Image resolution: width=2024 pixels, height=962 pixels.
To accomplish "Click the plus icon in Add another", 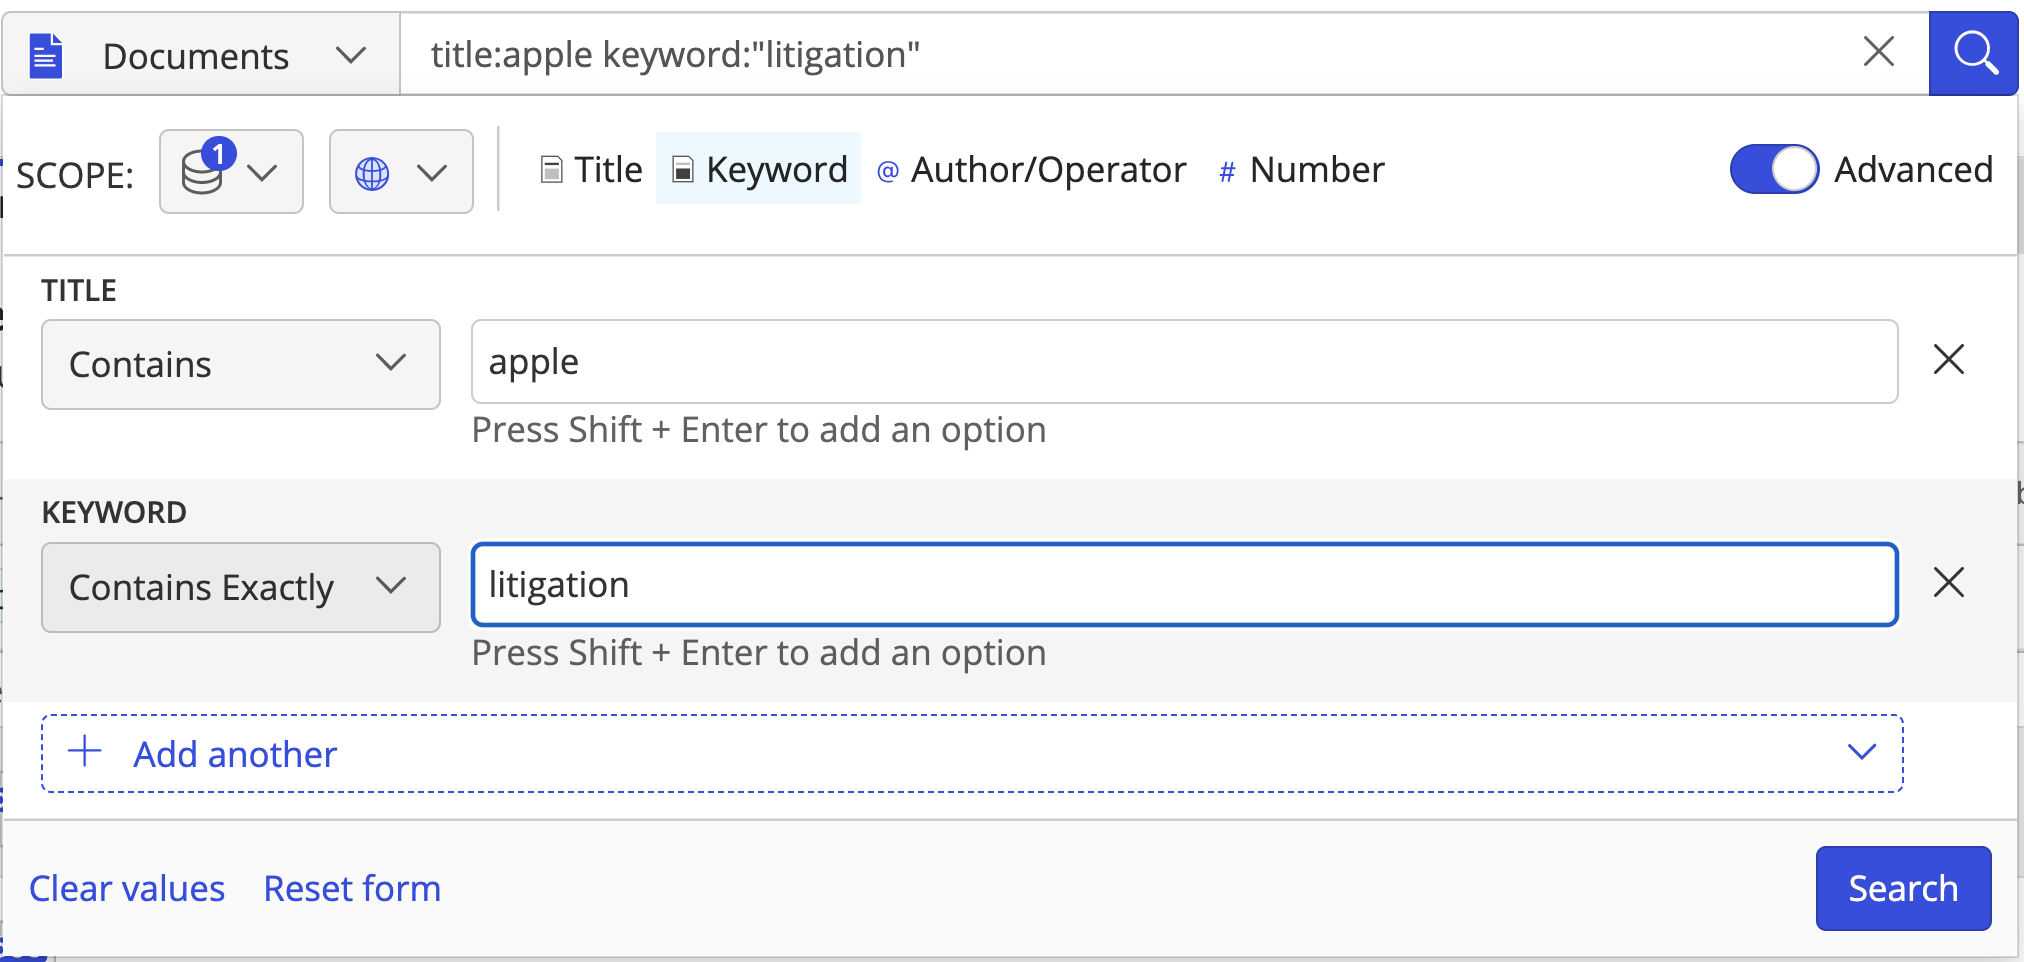I will point(86,752).
